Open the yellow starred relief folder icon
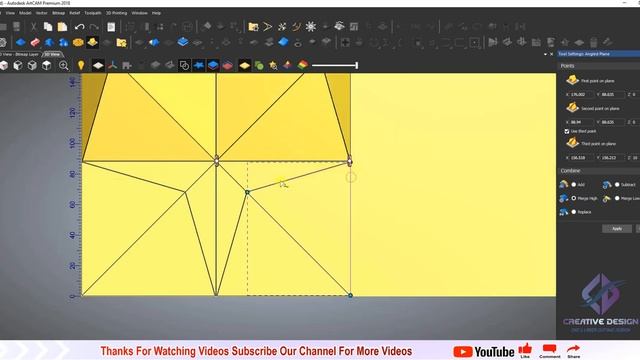The image size is (640, 360). (x=122, y=42)
